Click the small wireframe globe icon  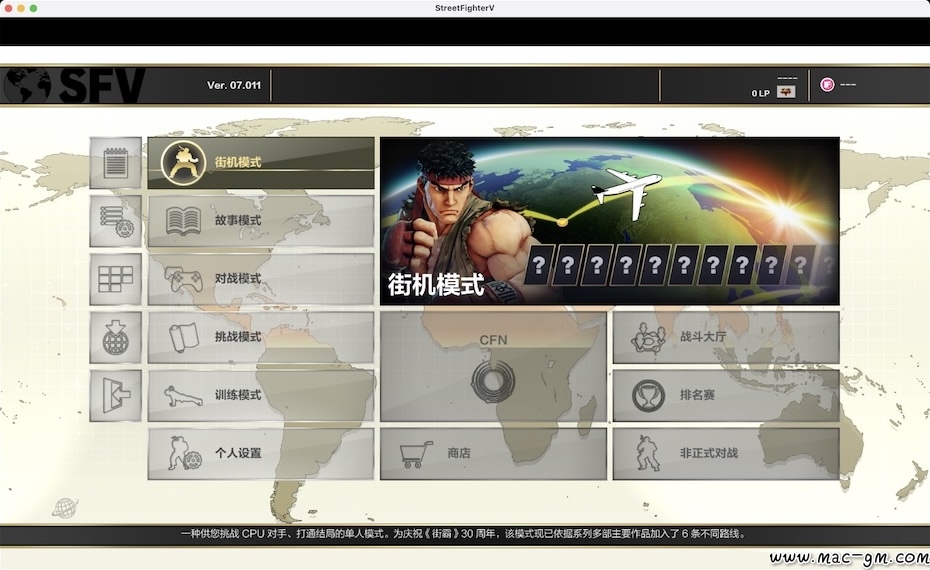tap(65, 508)
